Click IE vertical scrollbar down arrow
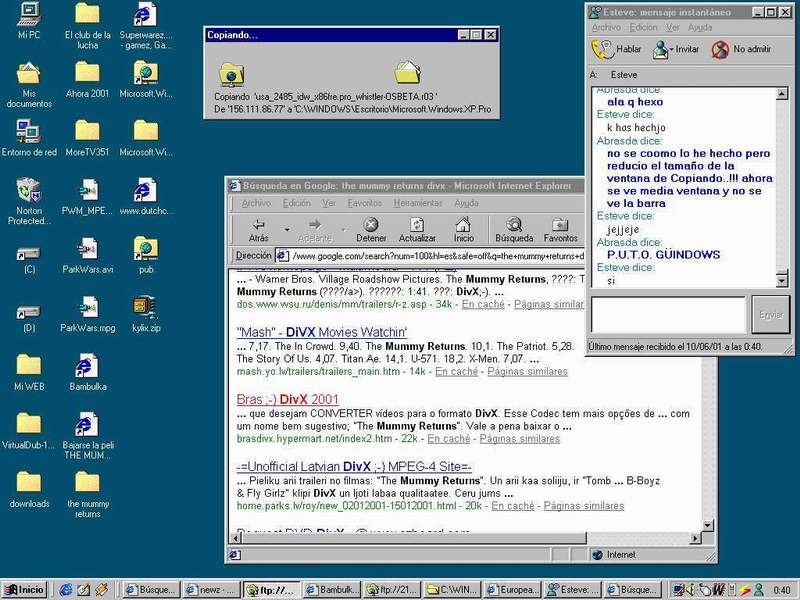 (x=707, y=525)
